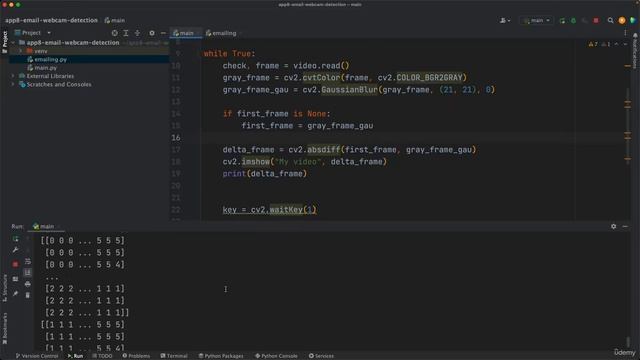Open Python Console tool window
This screenshot has height=360, width=640.
[x=276, y=356]
